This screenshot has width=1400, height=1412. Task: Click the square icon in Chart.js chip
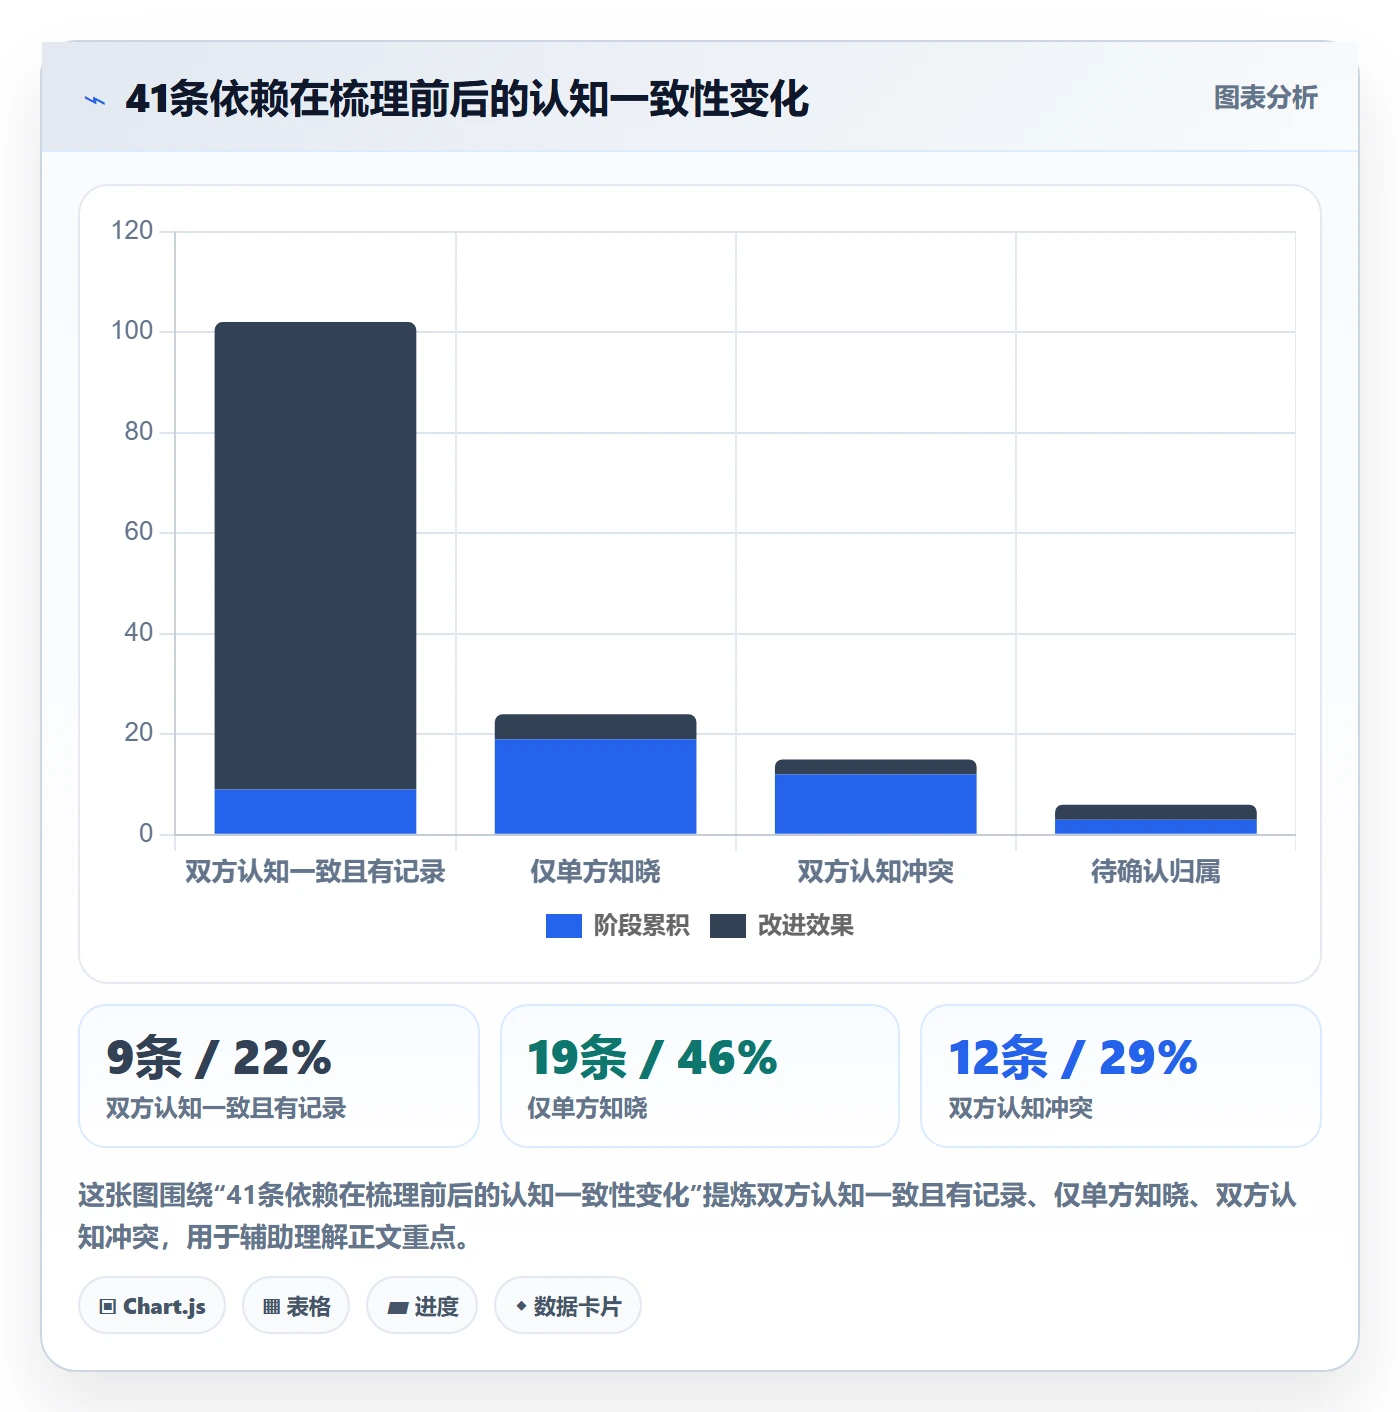[x=108, y=1307]
